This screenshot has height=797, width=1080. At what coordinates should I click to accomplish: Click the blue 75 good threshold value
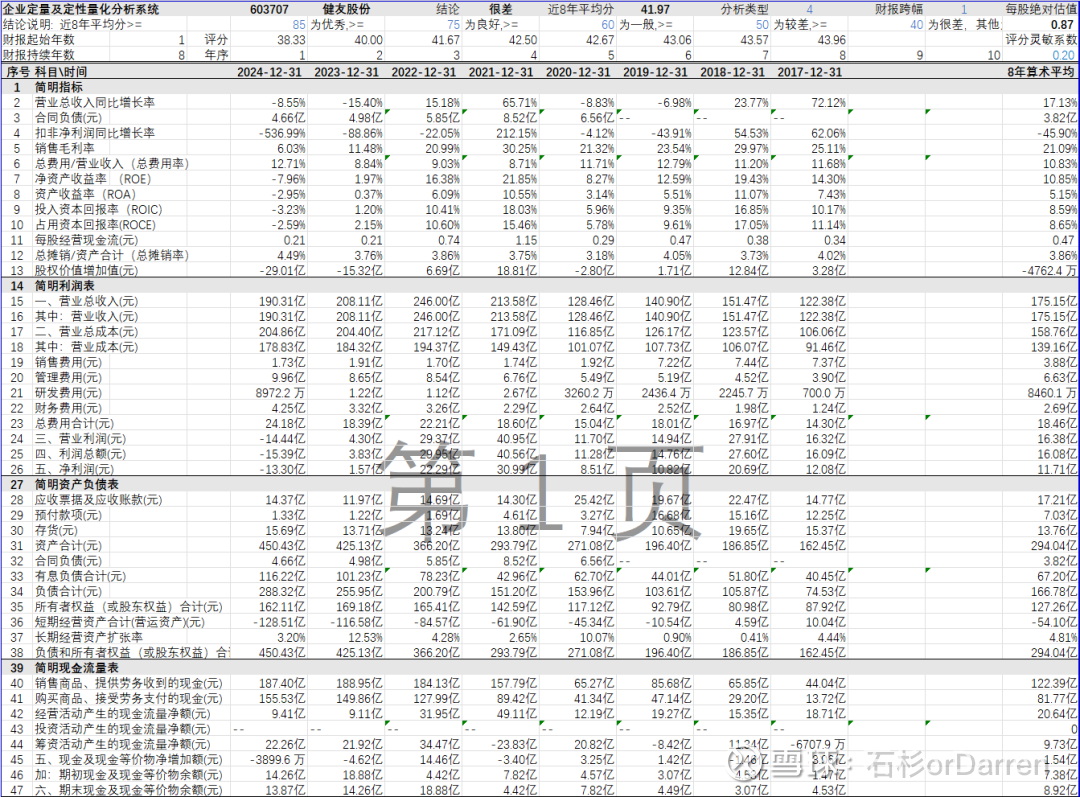click(x=453, y=24)
